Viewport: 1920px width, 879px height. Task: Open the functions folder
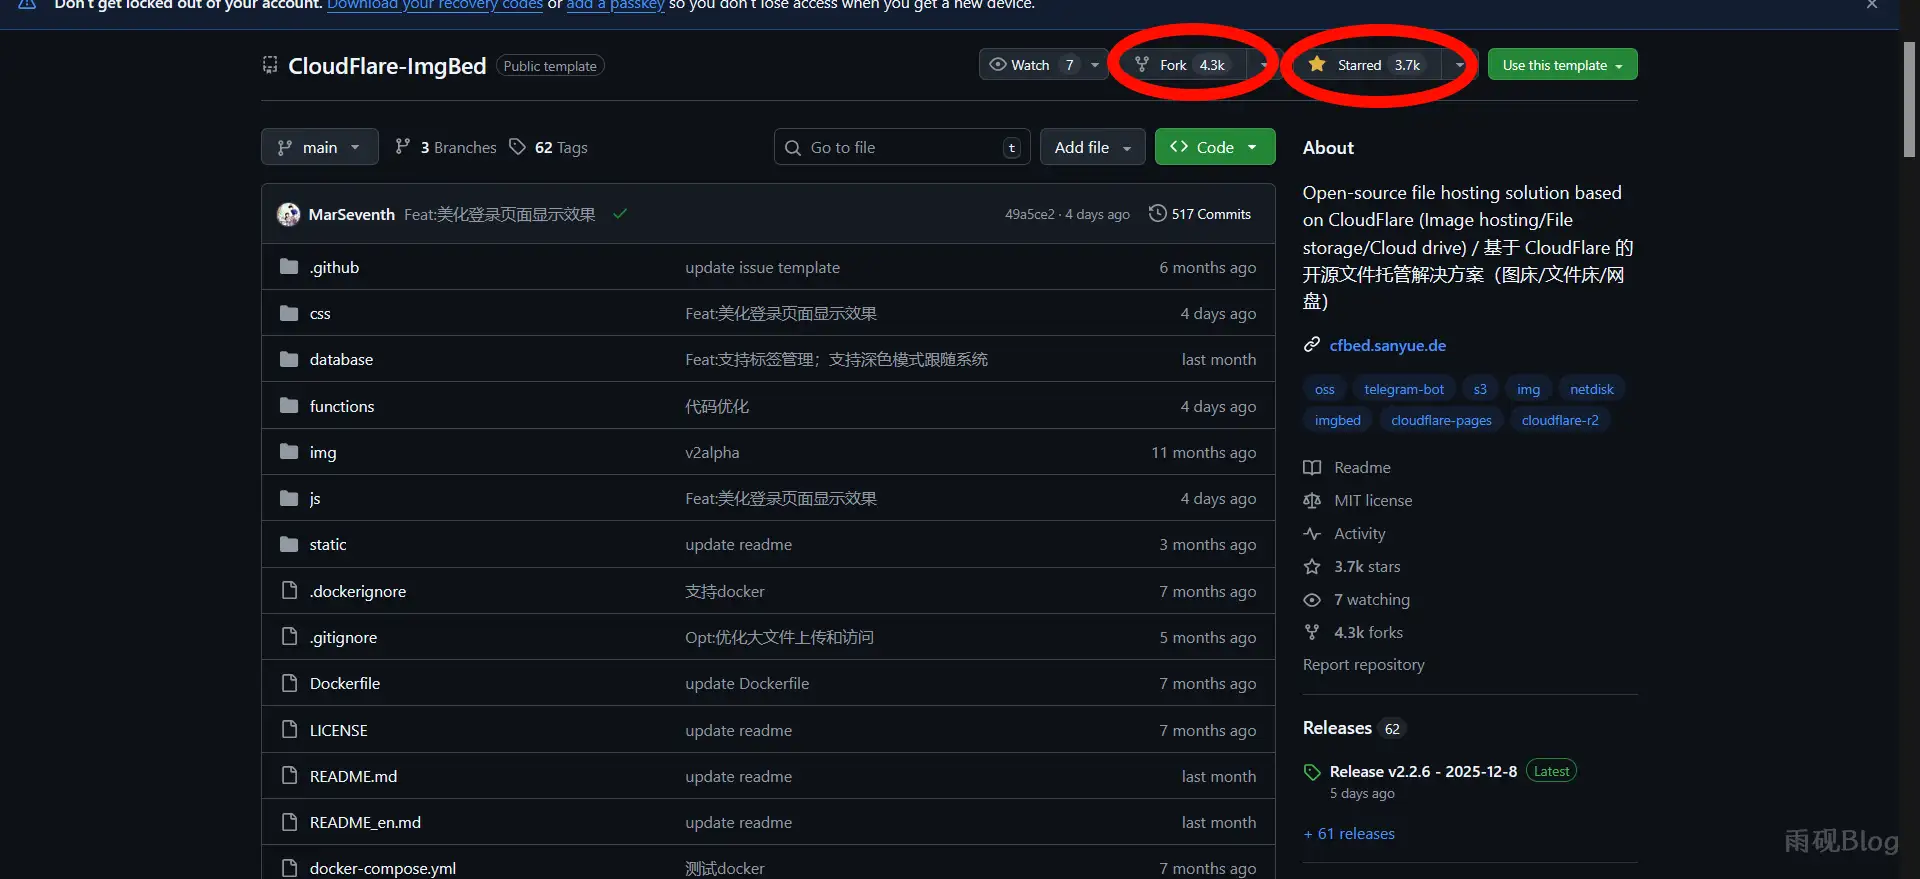coord(342,406)
